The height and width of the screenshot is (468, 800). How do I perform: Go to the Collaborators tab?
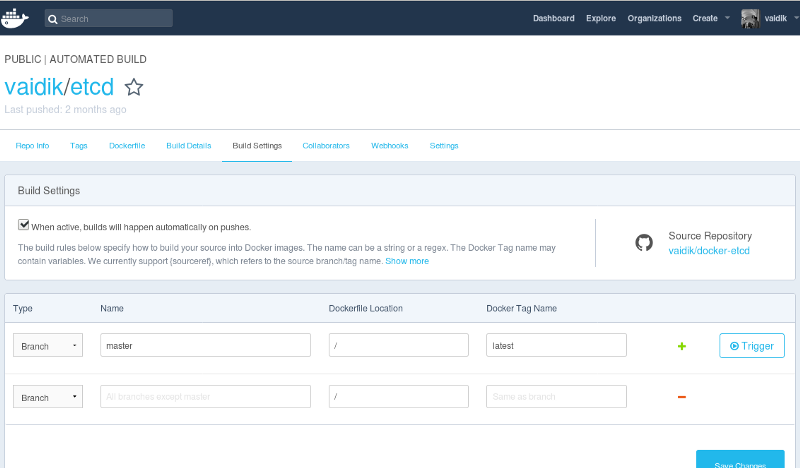click(x=326, y=146)
